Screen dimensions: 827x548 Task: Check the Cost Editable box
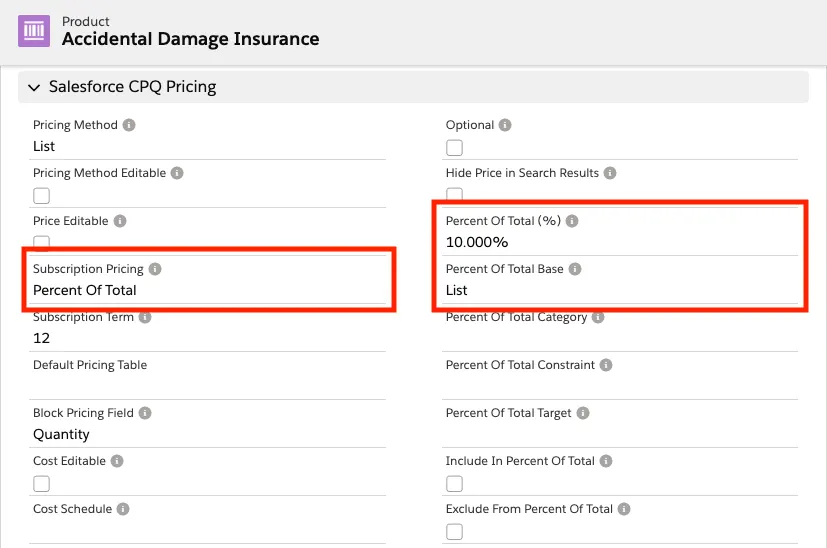(x=42, y=484)
